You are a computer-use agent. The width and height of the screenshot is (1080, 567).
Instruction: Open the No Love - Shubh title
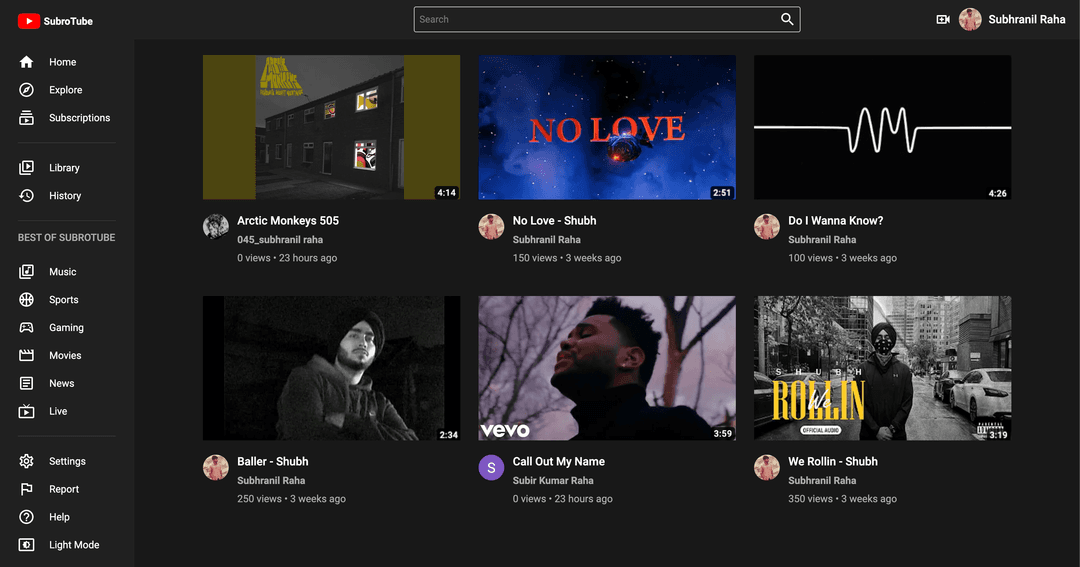(x=554, y=220)
